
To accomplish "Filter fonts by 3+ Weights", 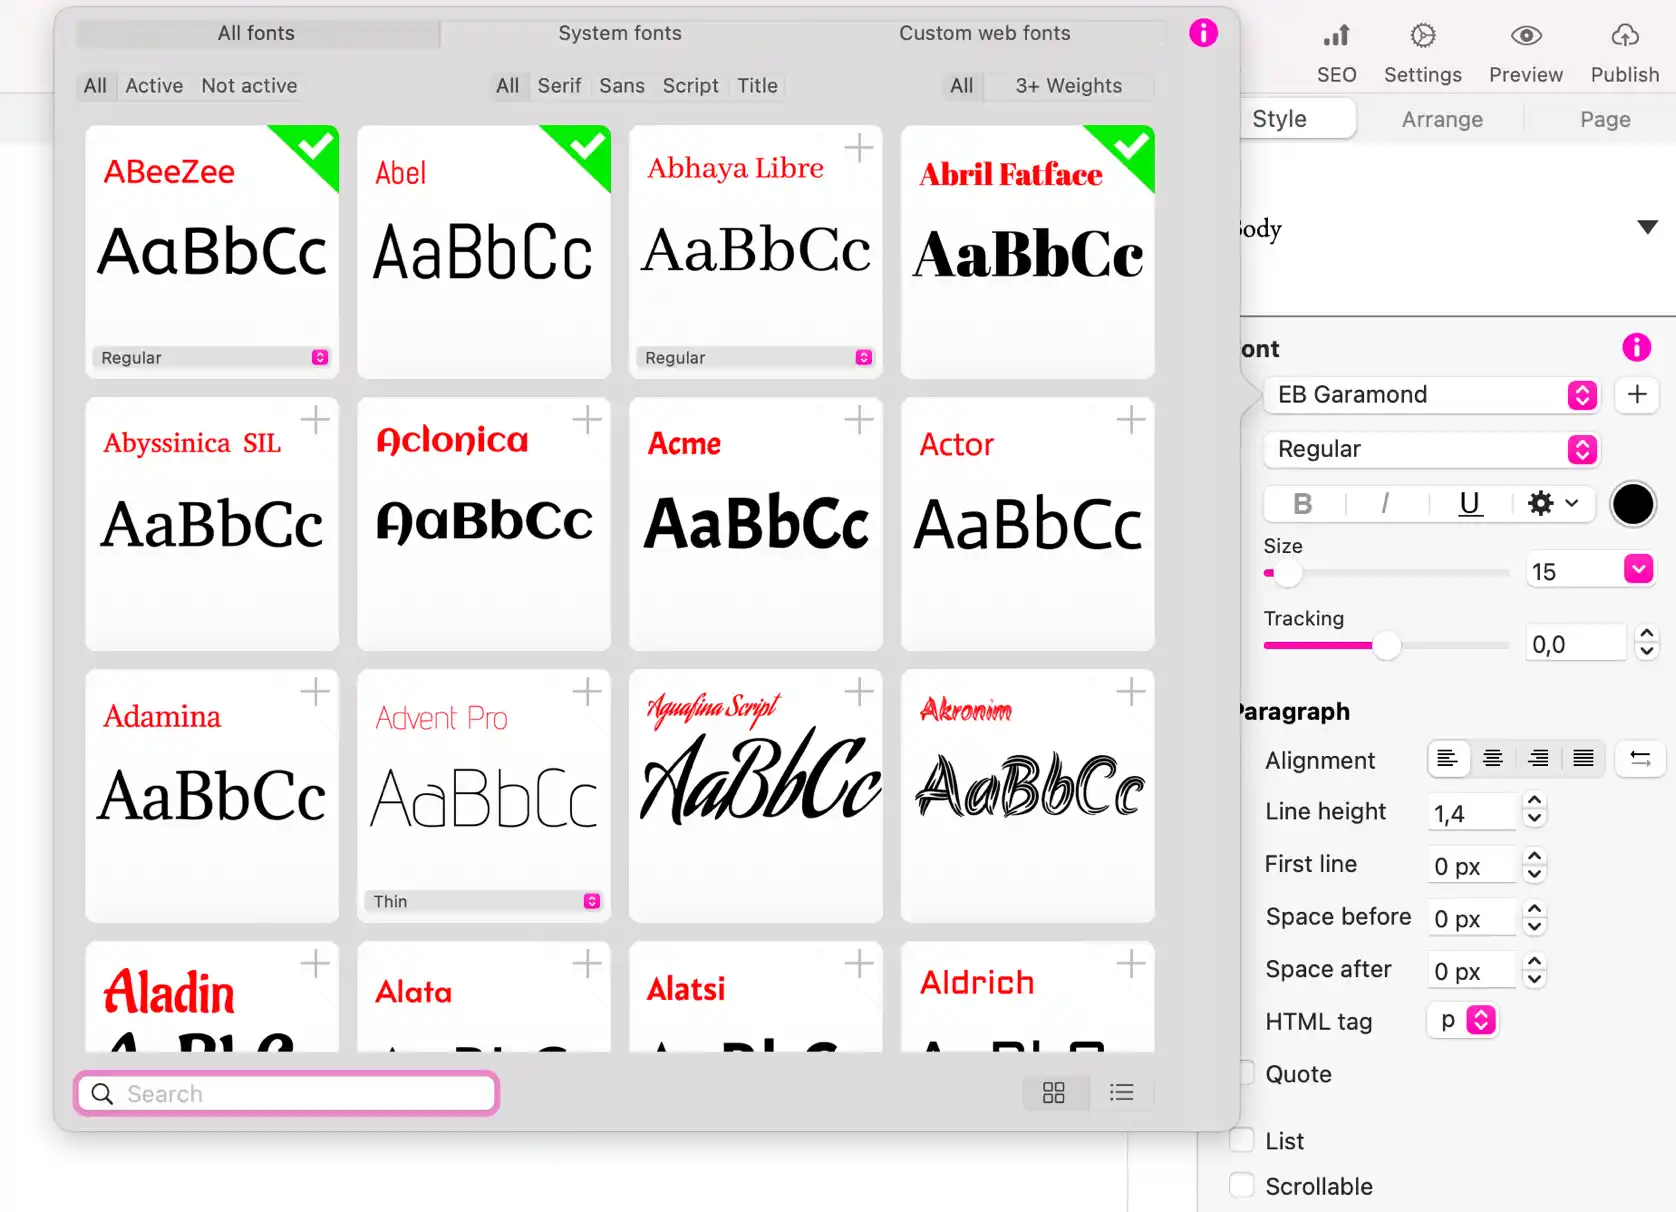I will point(1068,86).
